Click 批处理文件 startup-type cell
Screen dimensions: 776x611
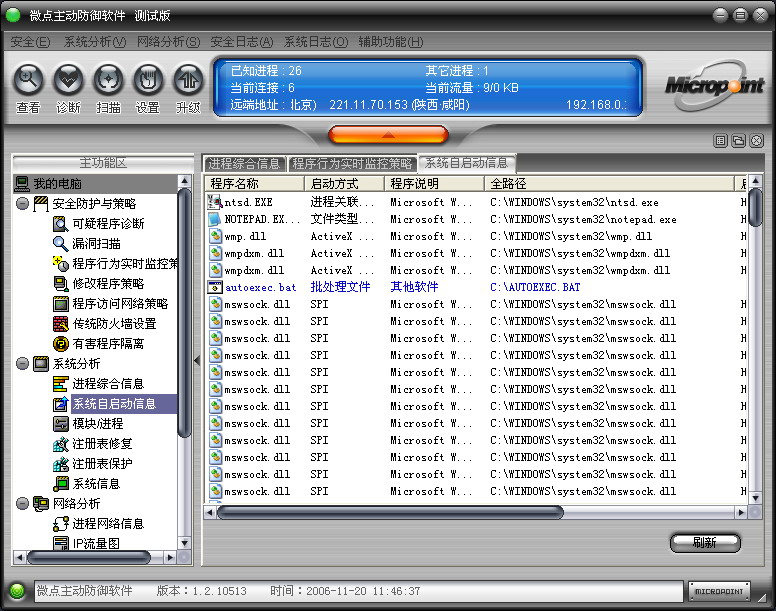(340, 287)
